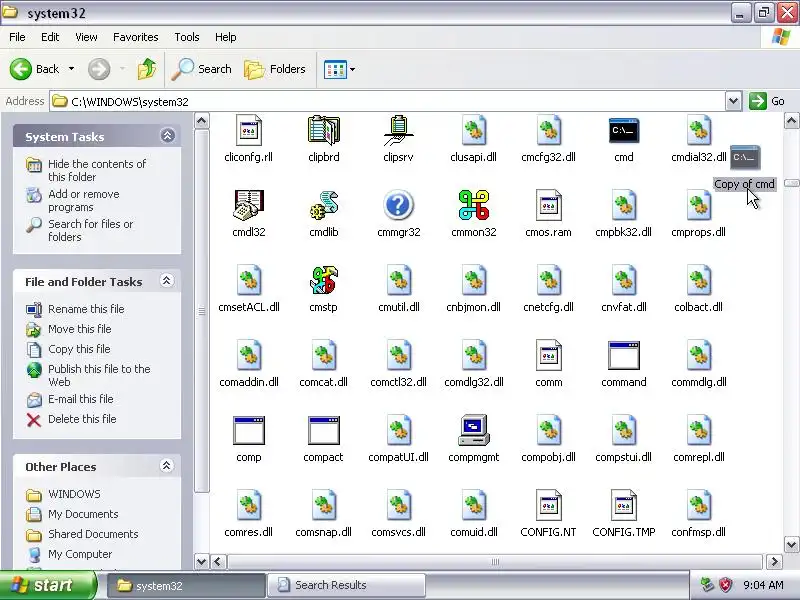Open the Tools menu
Image resolution: width=800 pixels, height=600 pixels.
187,37
